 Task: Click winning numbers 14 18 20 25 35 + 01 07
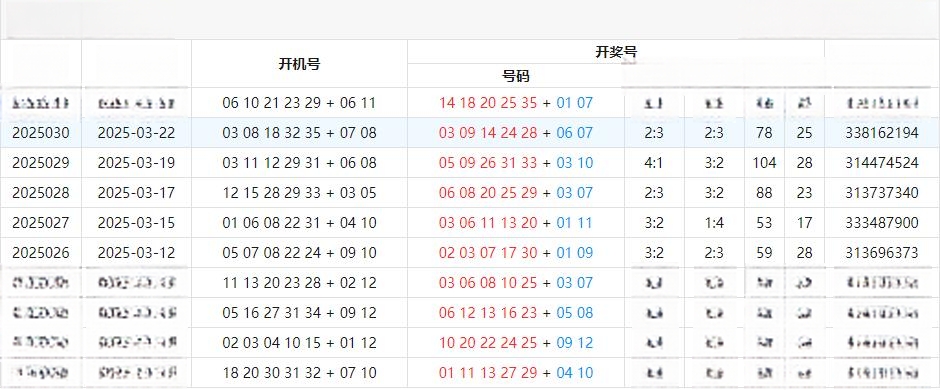tap(516, 103)
